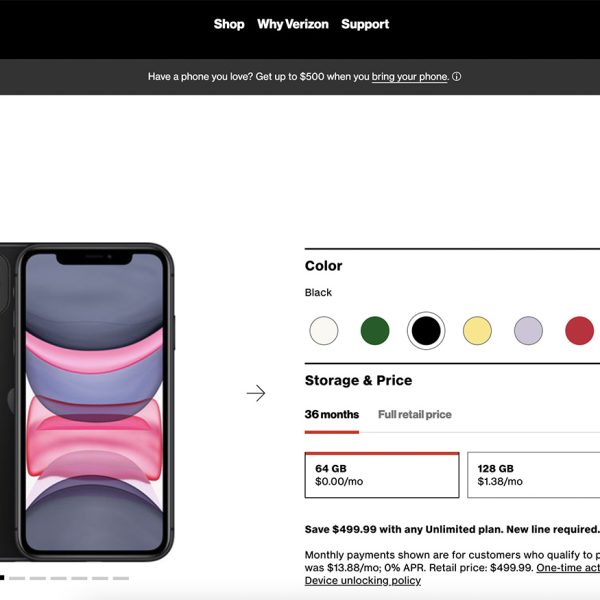Select the purple color swatch
600x600 pixels.
pyautogui.click(x=528, y=331)
